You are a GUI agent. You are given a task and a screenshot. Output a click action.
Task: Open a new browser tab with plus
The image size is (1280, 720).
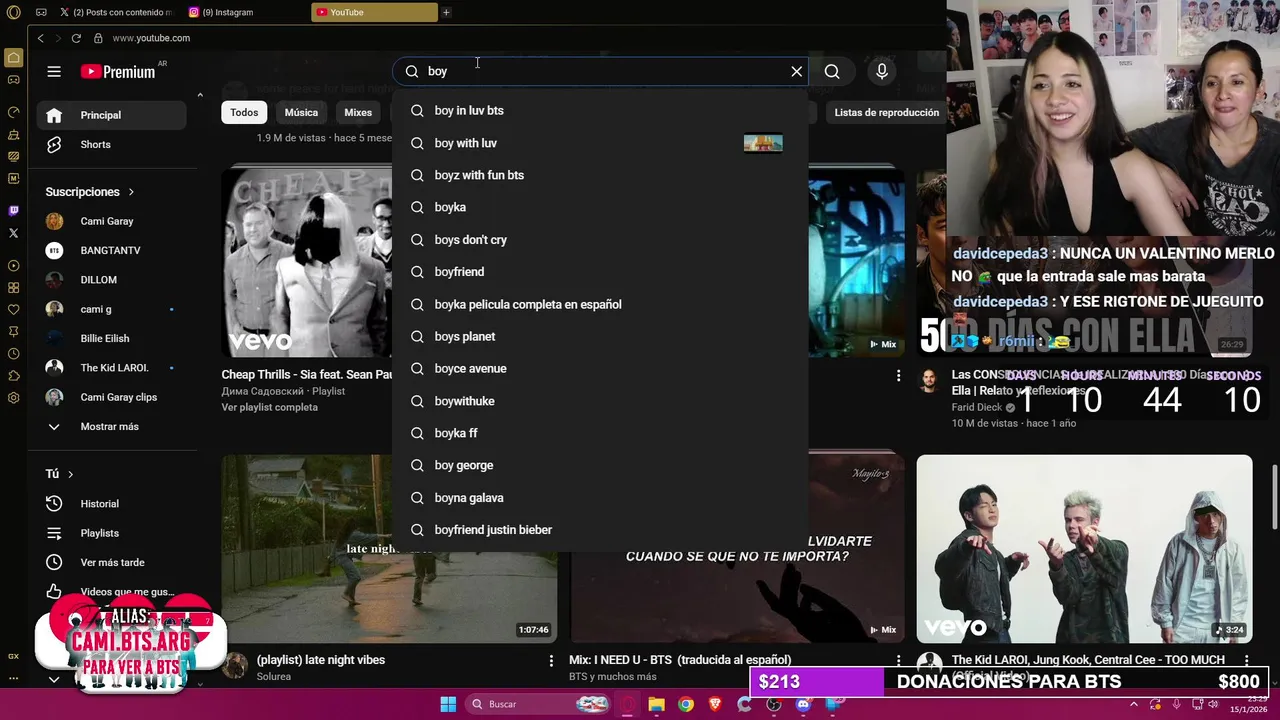(x=446, y=12)
